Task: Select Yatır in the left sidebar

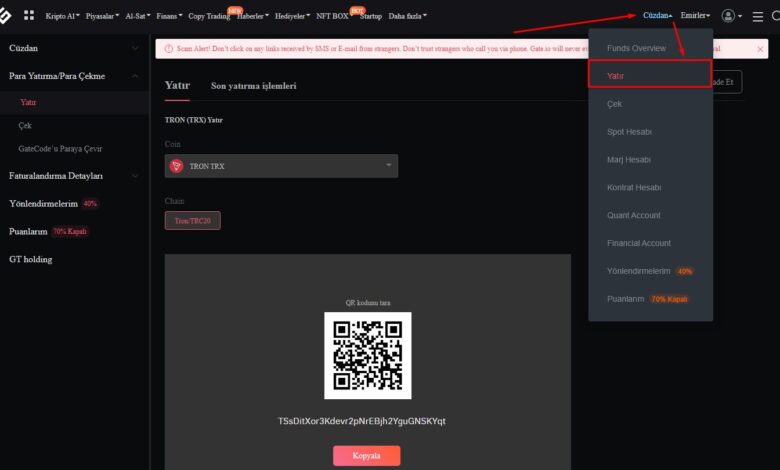Action: point(75,102)
